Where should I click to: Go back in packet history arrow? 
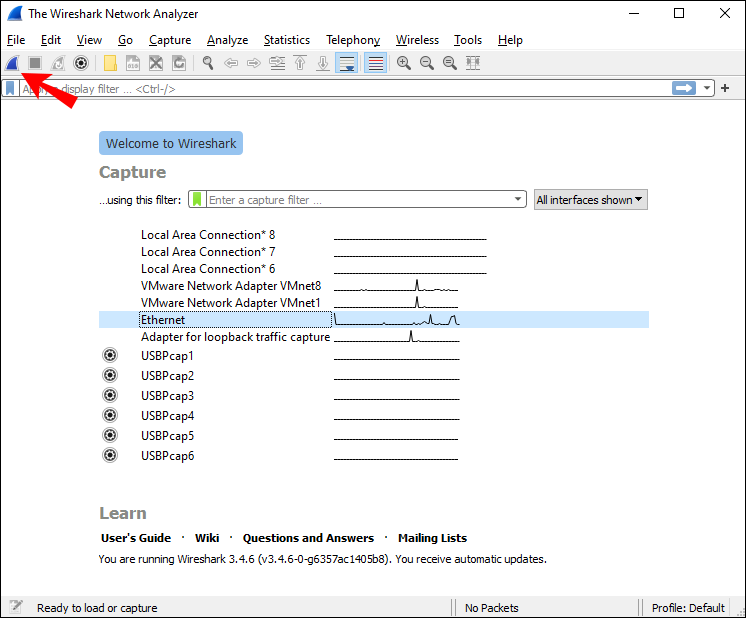point(231,63)
